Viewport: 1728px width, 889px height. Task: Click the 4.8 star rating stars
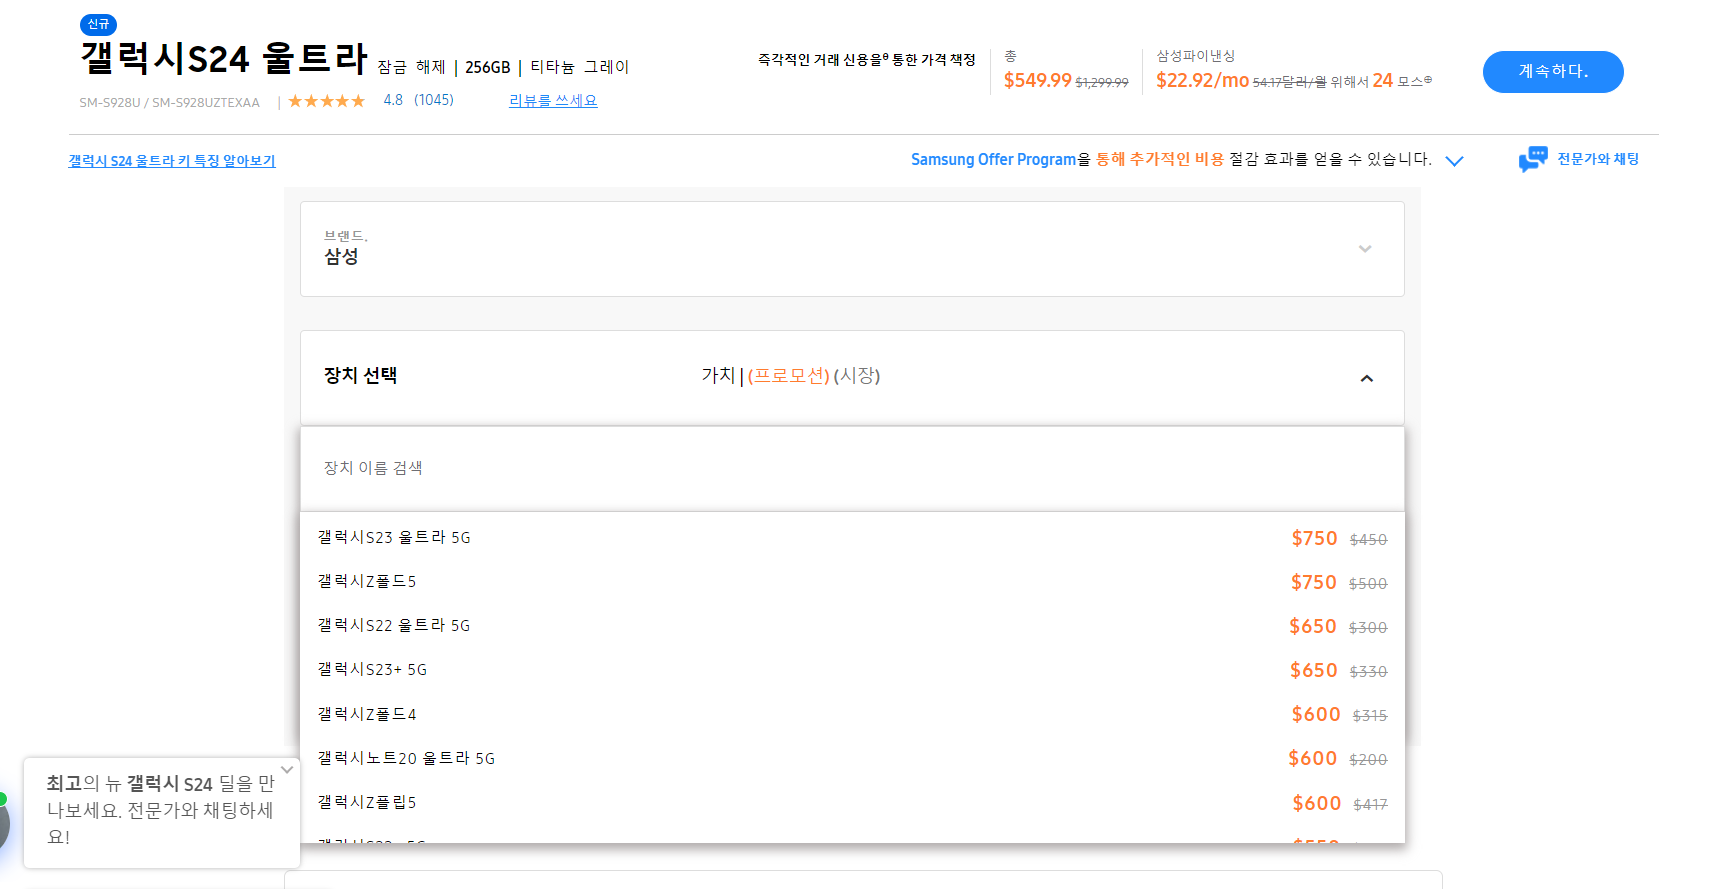[327, 101]
